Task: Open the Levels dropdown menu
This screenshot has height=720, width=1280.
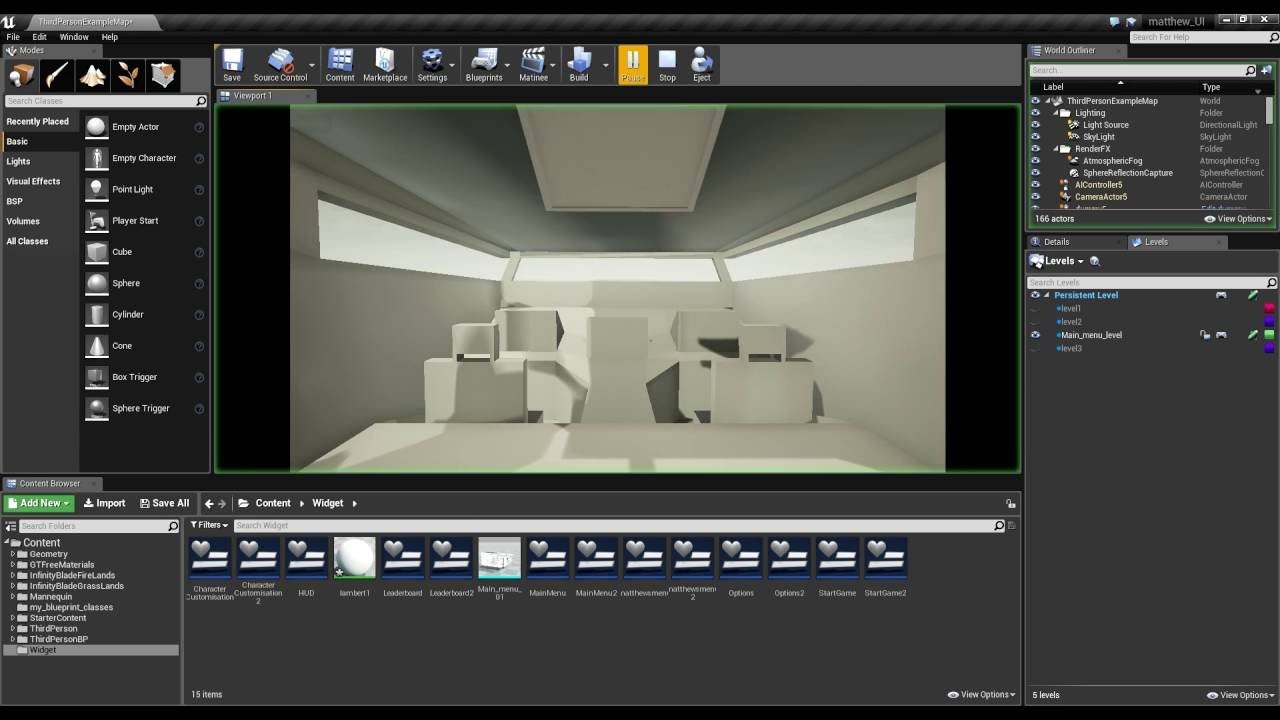Action: (1064, 261)
